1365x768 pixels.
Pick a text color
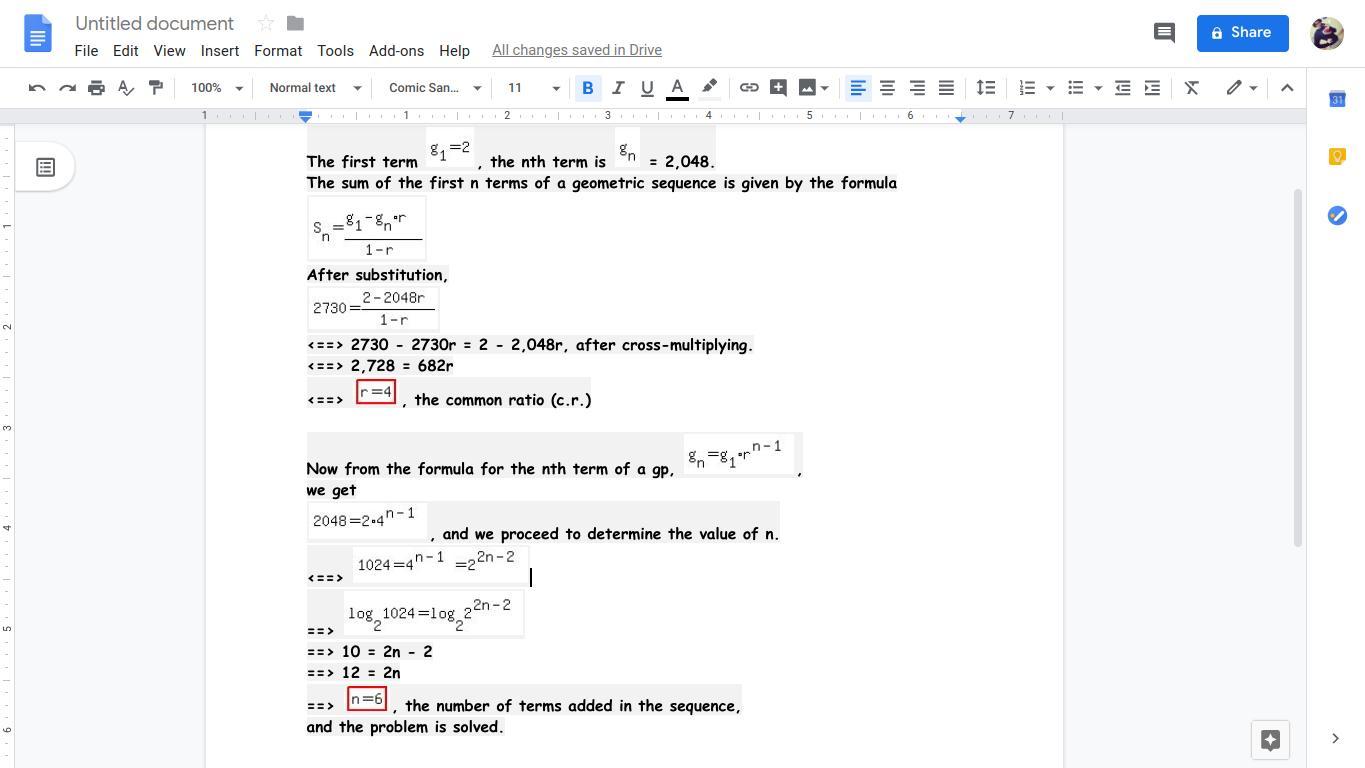coord(677,88)
